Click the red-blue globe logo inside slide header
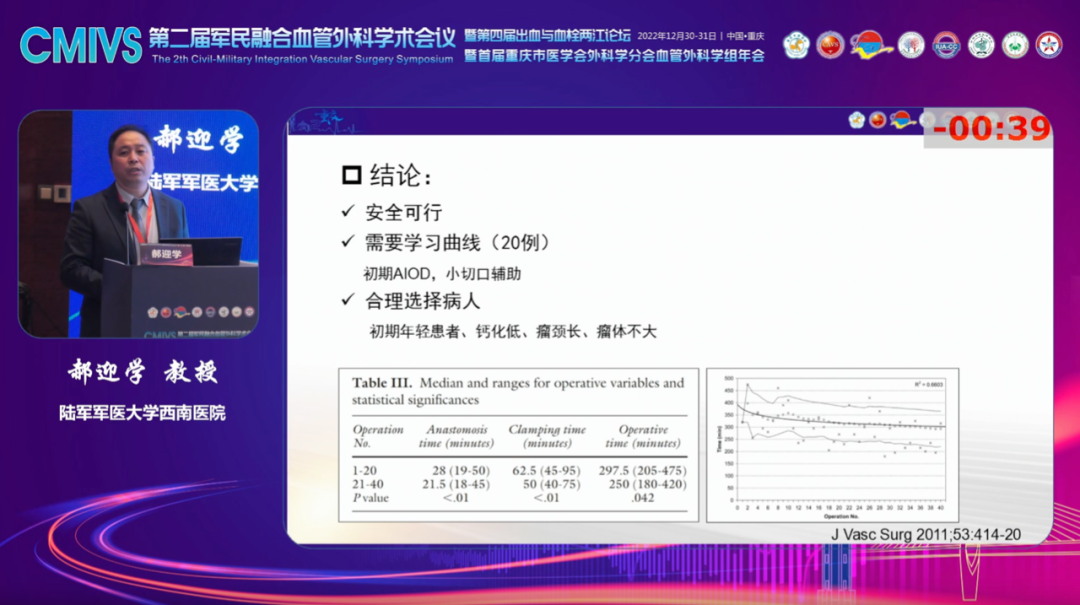Screen dimensions: 1080x605 (x=902, y=121)
